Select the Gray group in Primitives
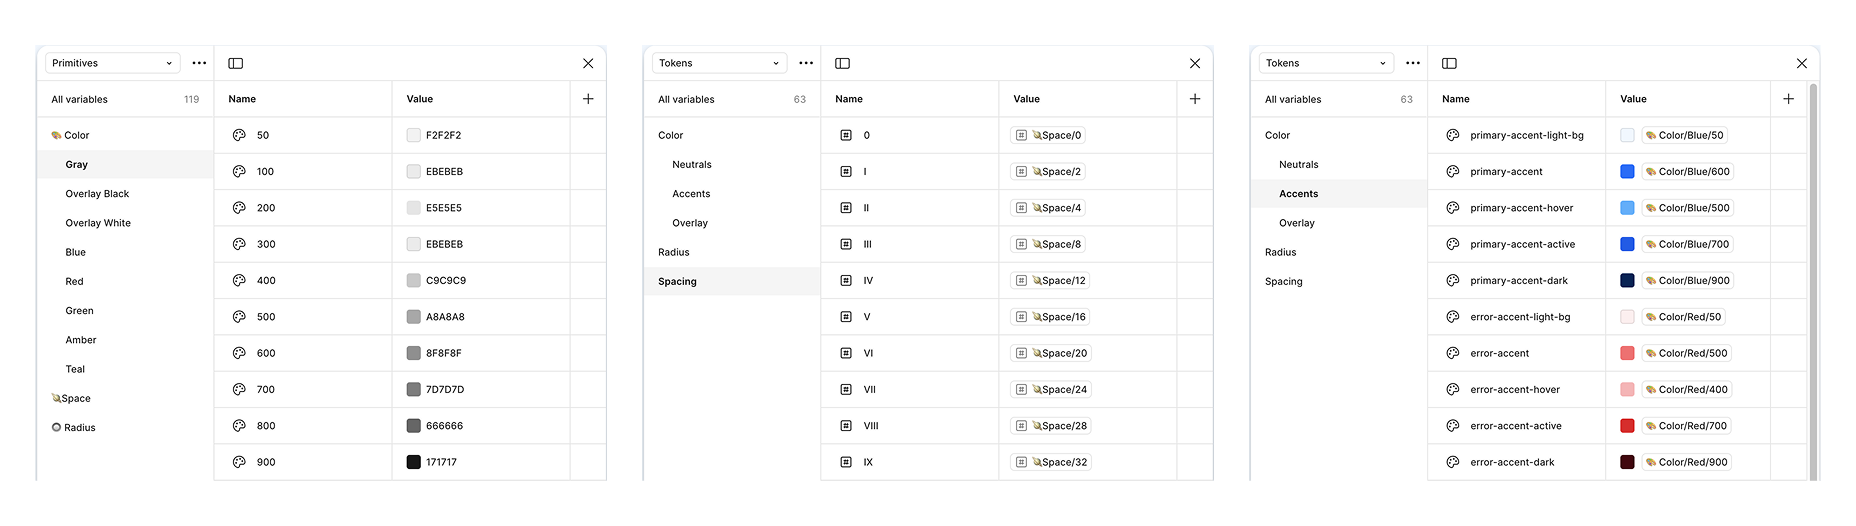Viewport: 1856px width, 526px height. pyautogui.click(x=125, y=164)
